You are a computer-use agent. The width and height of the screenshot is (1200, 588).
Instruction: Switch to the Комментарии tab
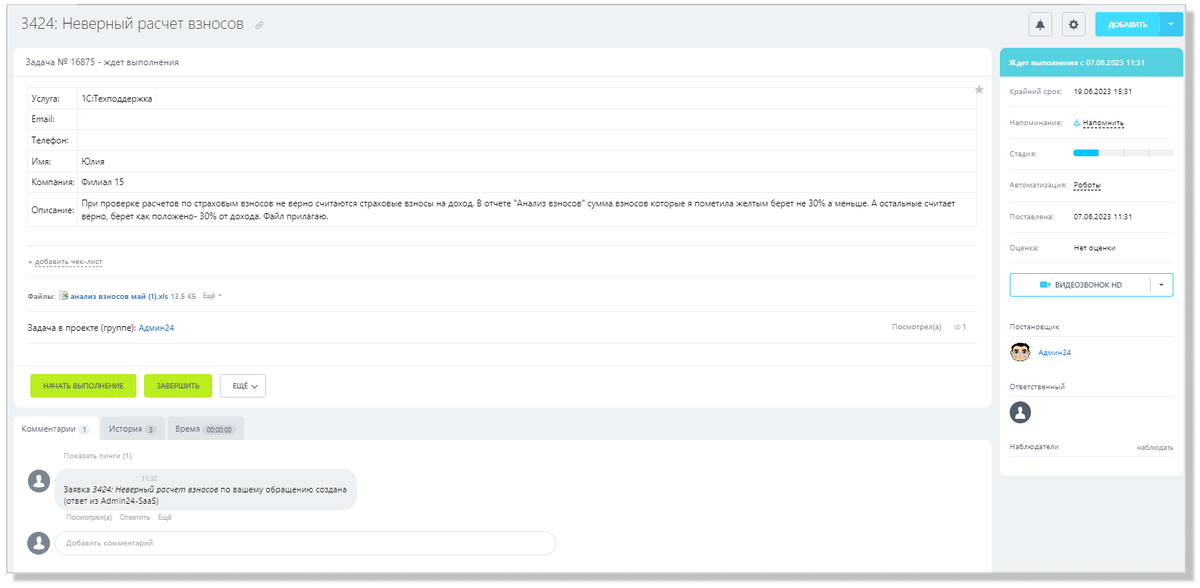pyautogui.click(x=56, y=429)
